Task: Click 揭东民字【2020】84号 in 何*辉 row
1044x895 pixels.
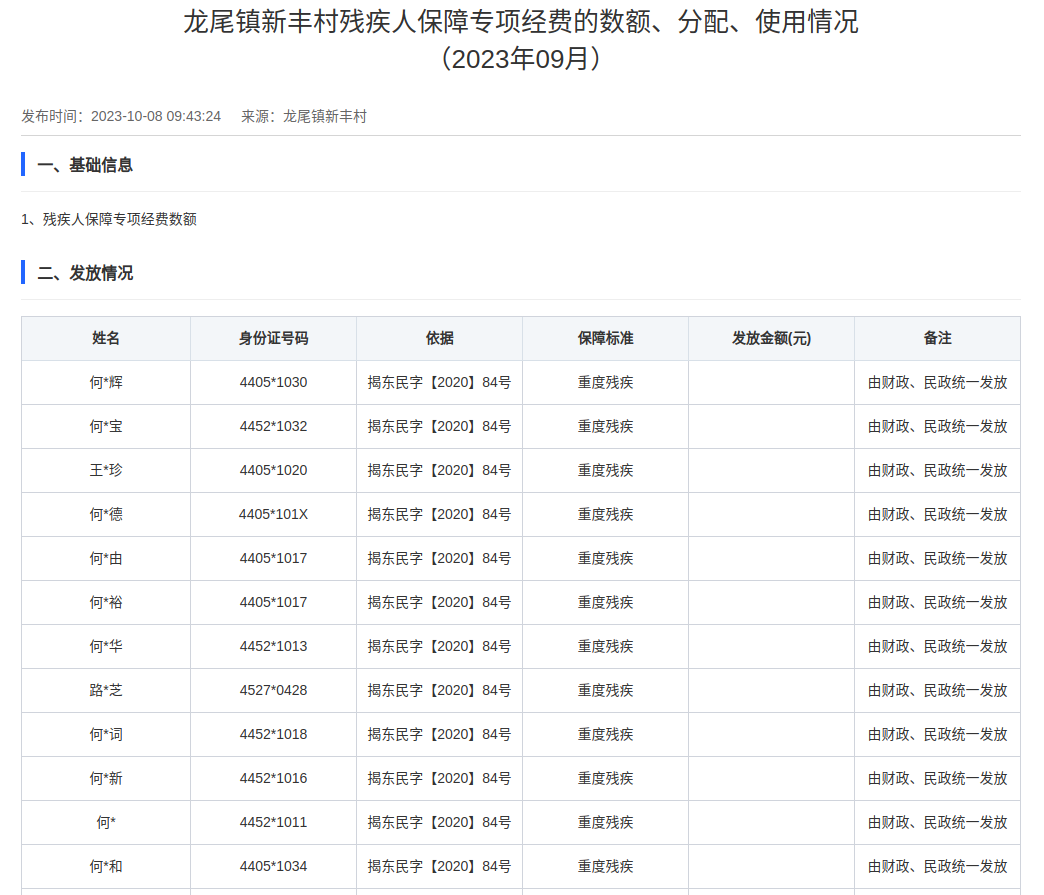Action: 439,383
